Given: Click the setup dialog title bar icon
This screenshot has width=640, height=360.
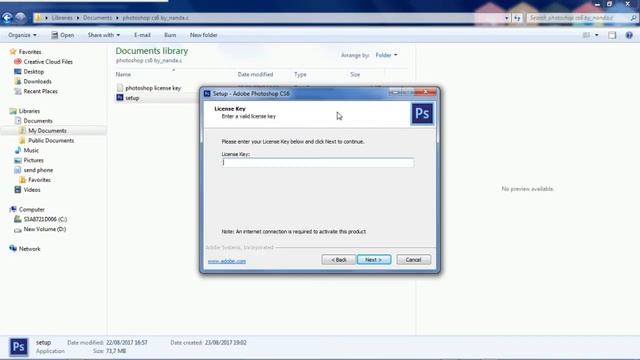Looking at the screenshot, I should [207, 93].
